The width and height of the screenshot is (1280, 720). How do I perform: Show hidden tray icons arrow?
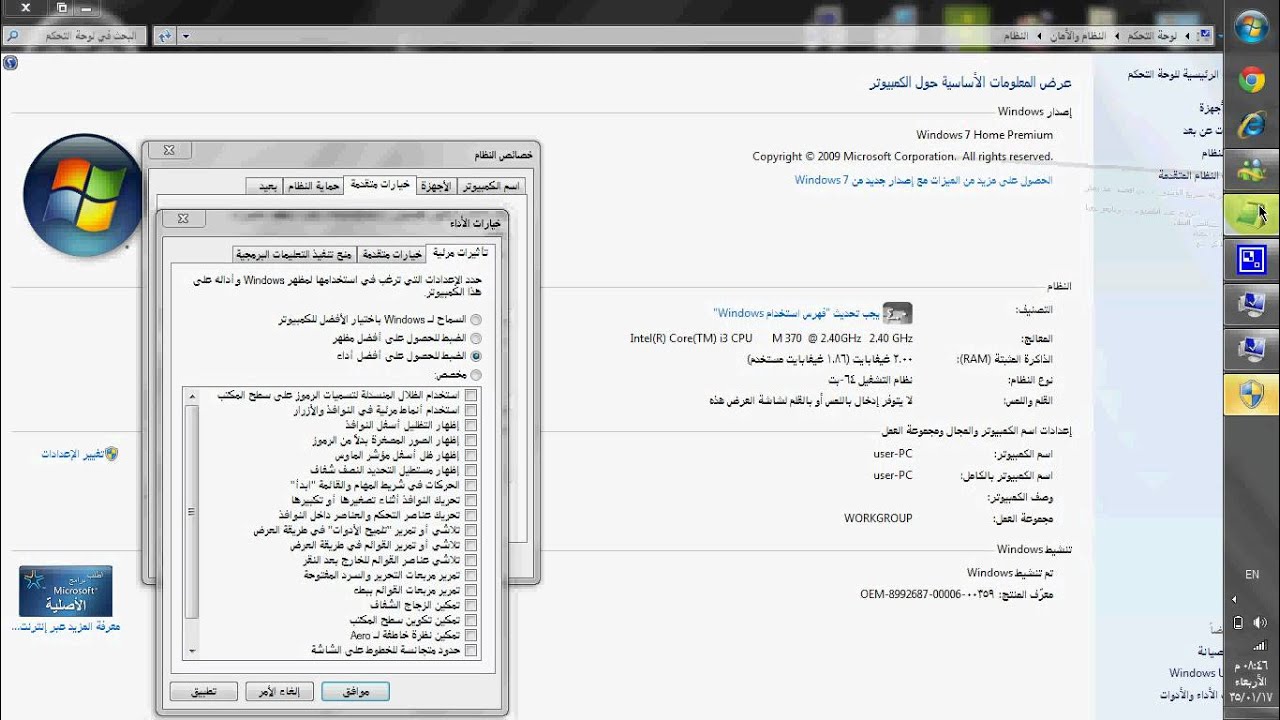(1234, 600)
